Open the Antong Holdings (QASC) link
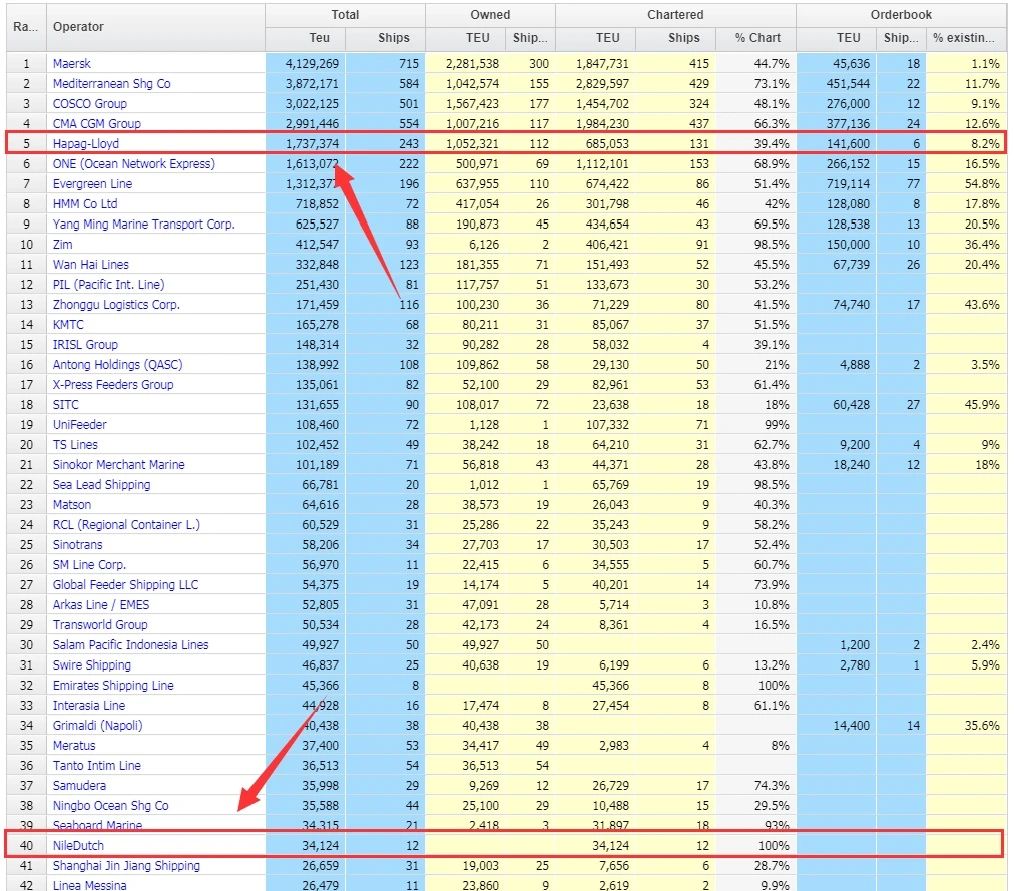 pyautogui.click(x=117, y=365)
